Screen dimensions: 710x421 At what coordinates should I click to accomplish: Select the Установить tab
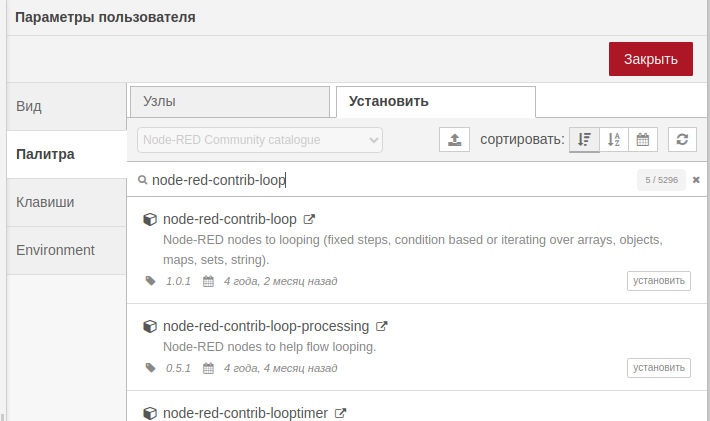pyautogui.click(x=435, y=102)
